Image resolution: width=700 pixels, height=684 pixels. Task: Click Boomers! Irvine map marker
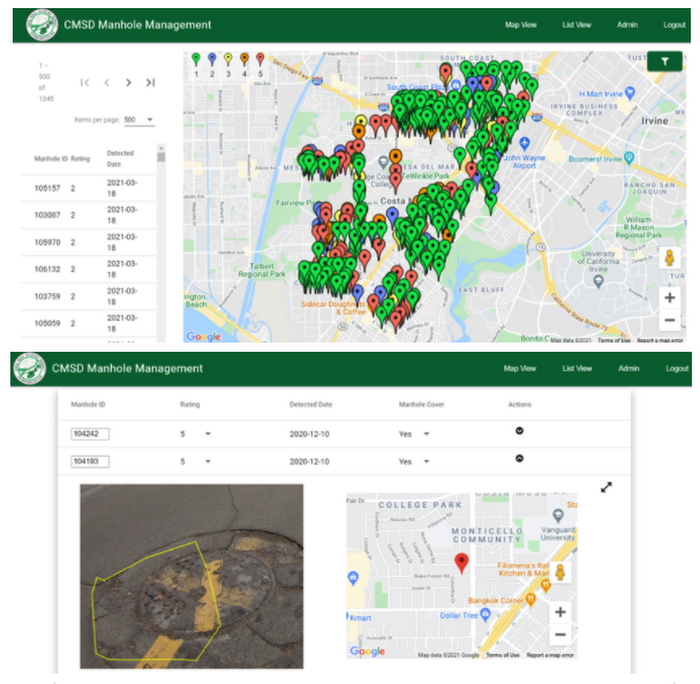629,158
